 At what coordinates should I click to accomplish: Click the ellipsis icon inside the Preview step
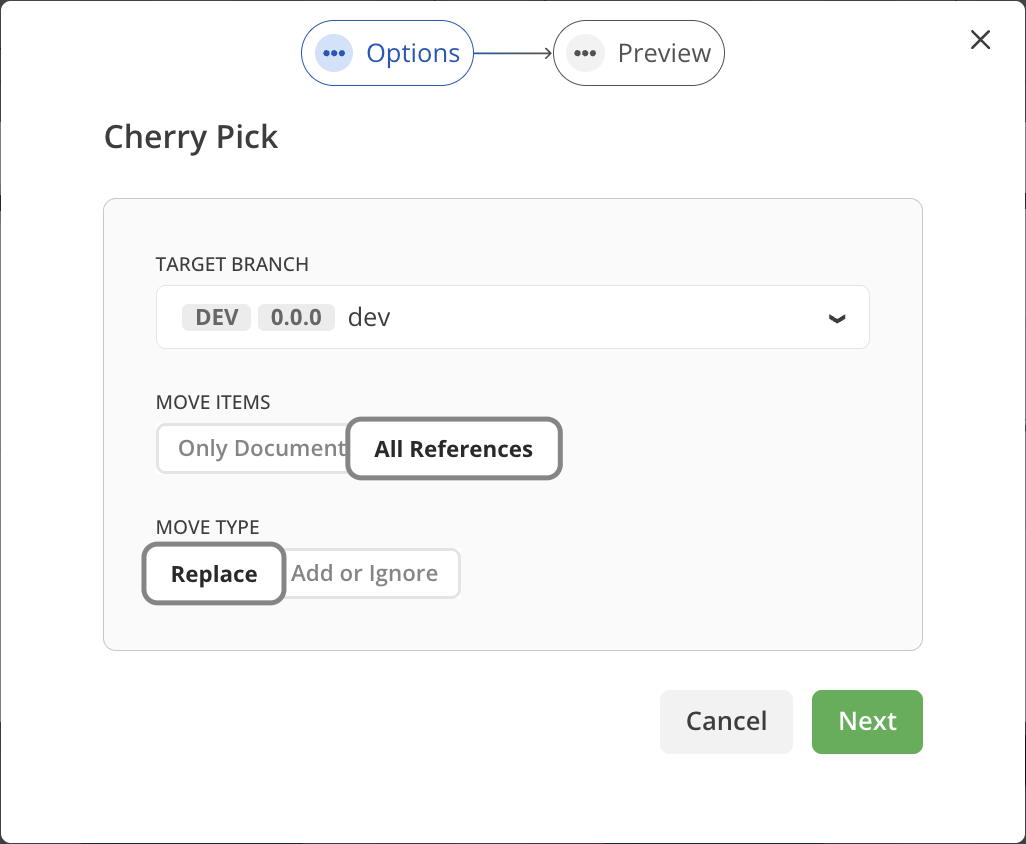click(585, 53)
